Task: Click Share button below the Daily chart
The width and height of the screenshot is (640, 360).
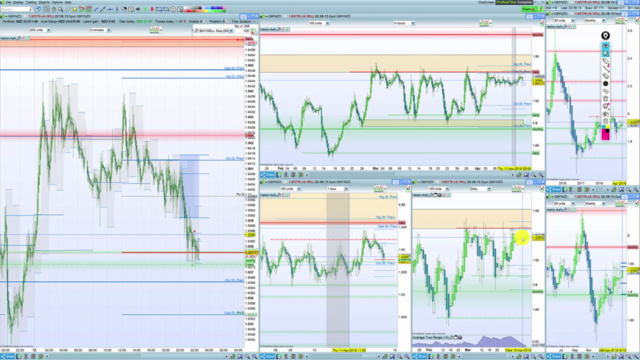Action: pyautogui.click(x=420, y=356)
